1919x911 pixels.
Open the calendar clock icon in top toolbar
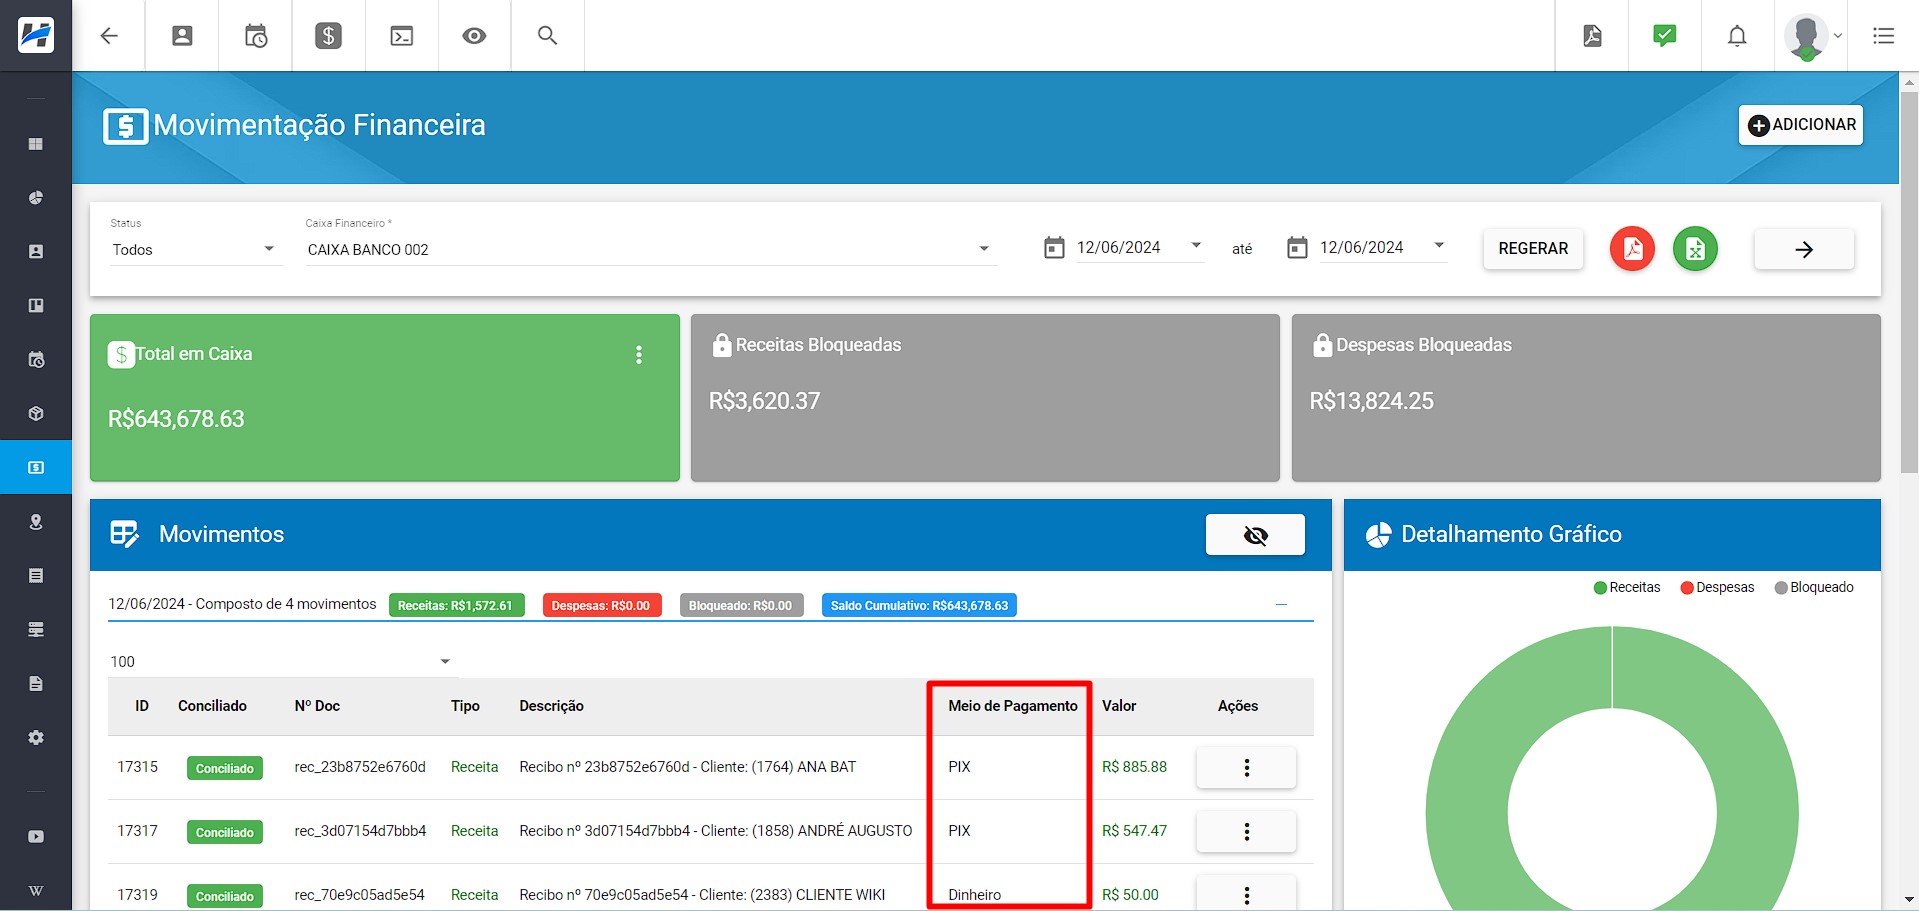(256, 36)
